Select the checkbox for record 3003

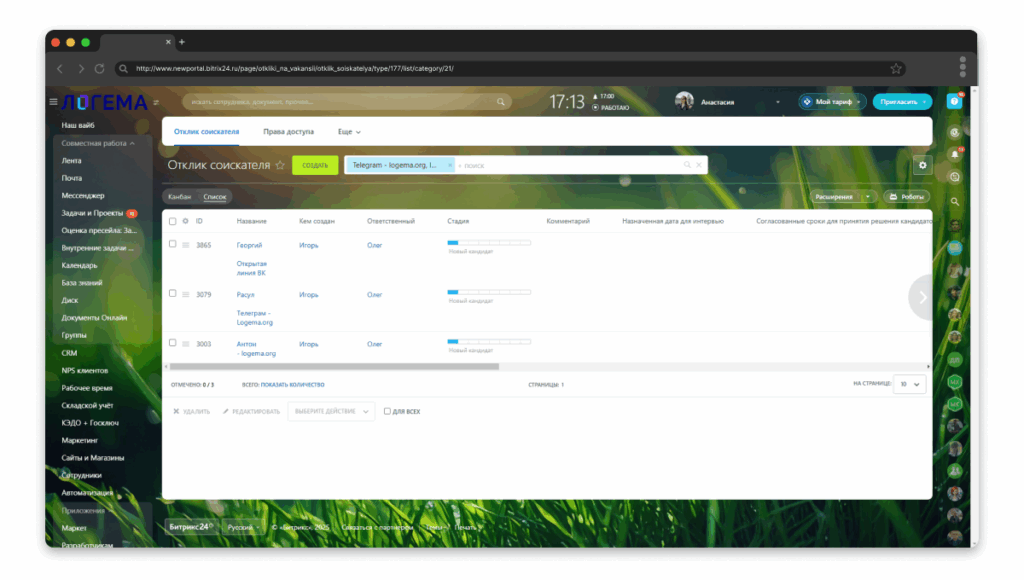coord(172,343)
